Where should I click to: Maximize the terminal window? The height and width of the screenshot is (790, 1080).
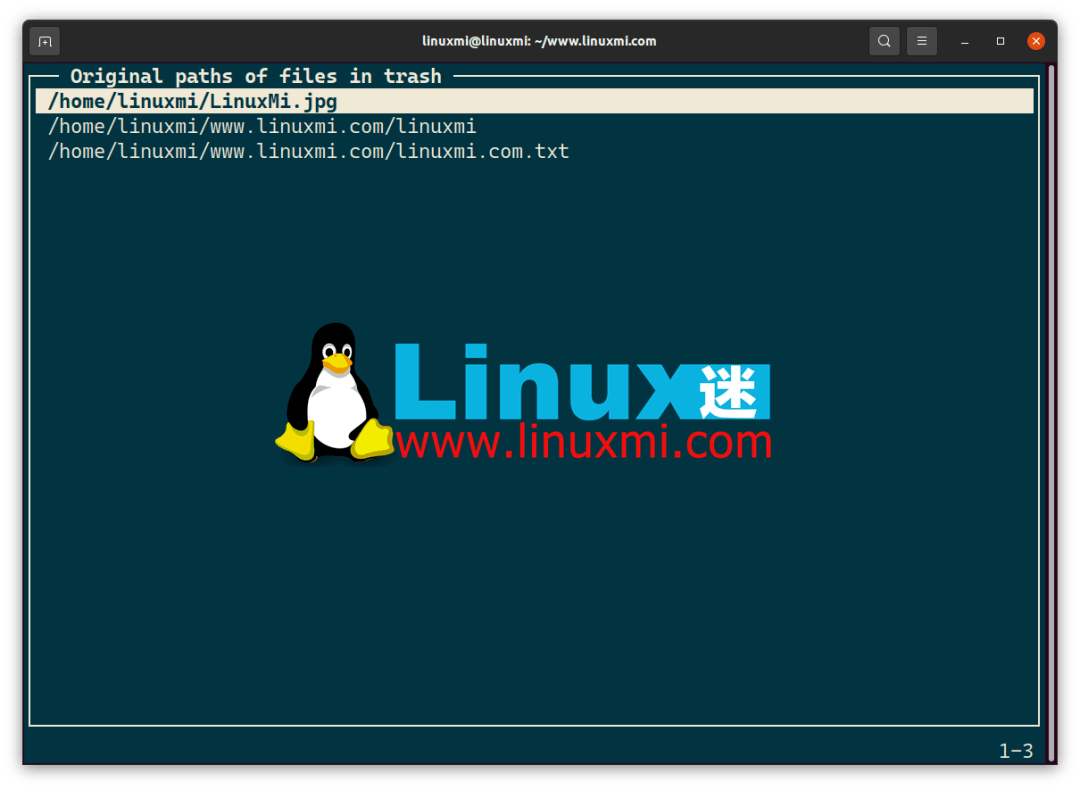point(1000,41)
